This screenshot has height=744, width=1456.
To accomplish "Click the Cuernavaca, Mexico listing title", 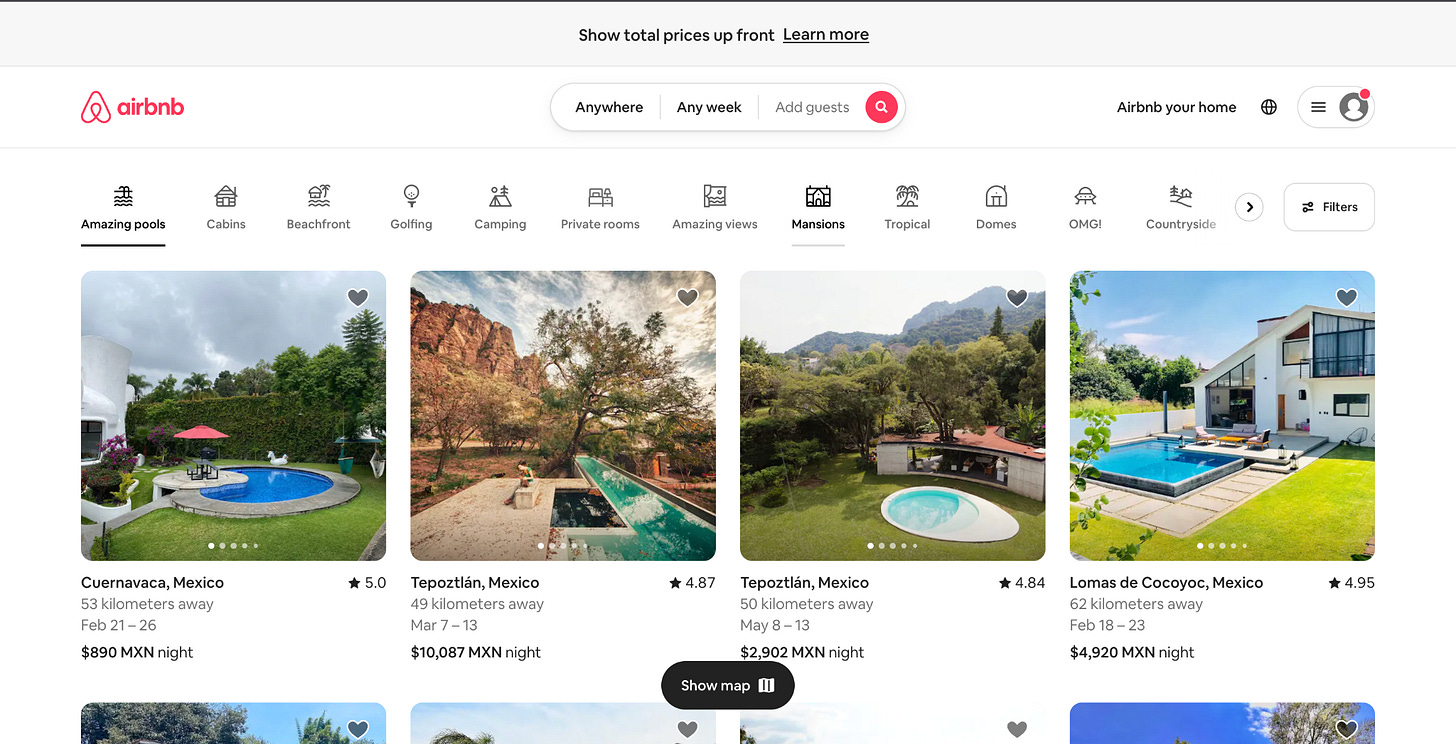I will tap(152, 583).
